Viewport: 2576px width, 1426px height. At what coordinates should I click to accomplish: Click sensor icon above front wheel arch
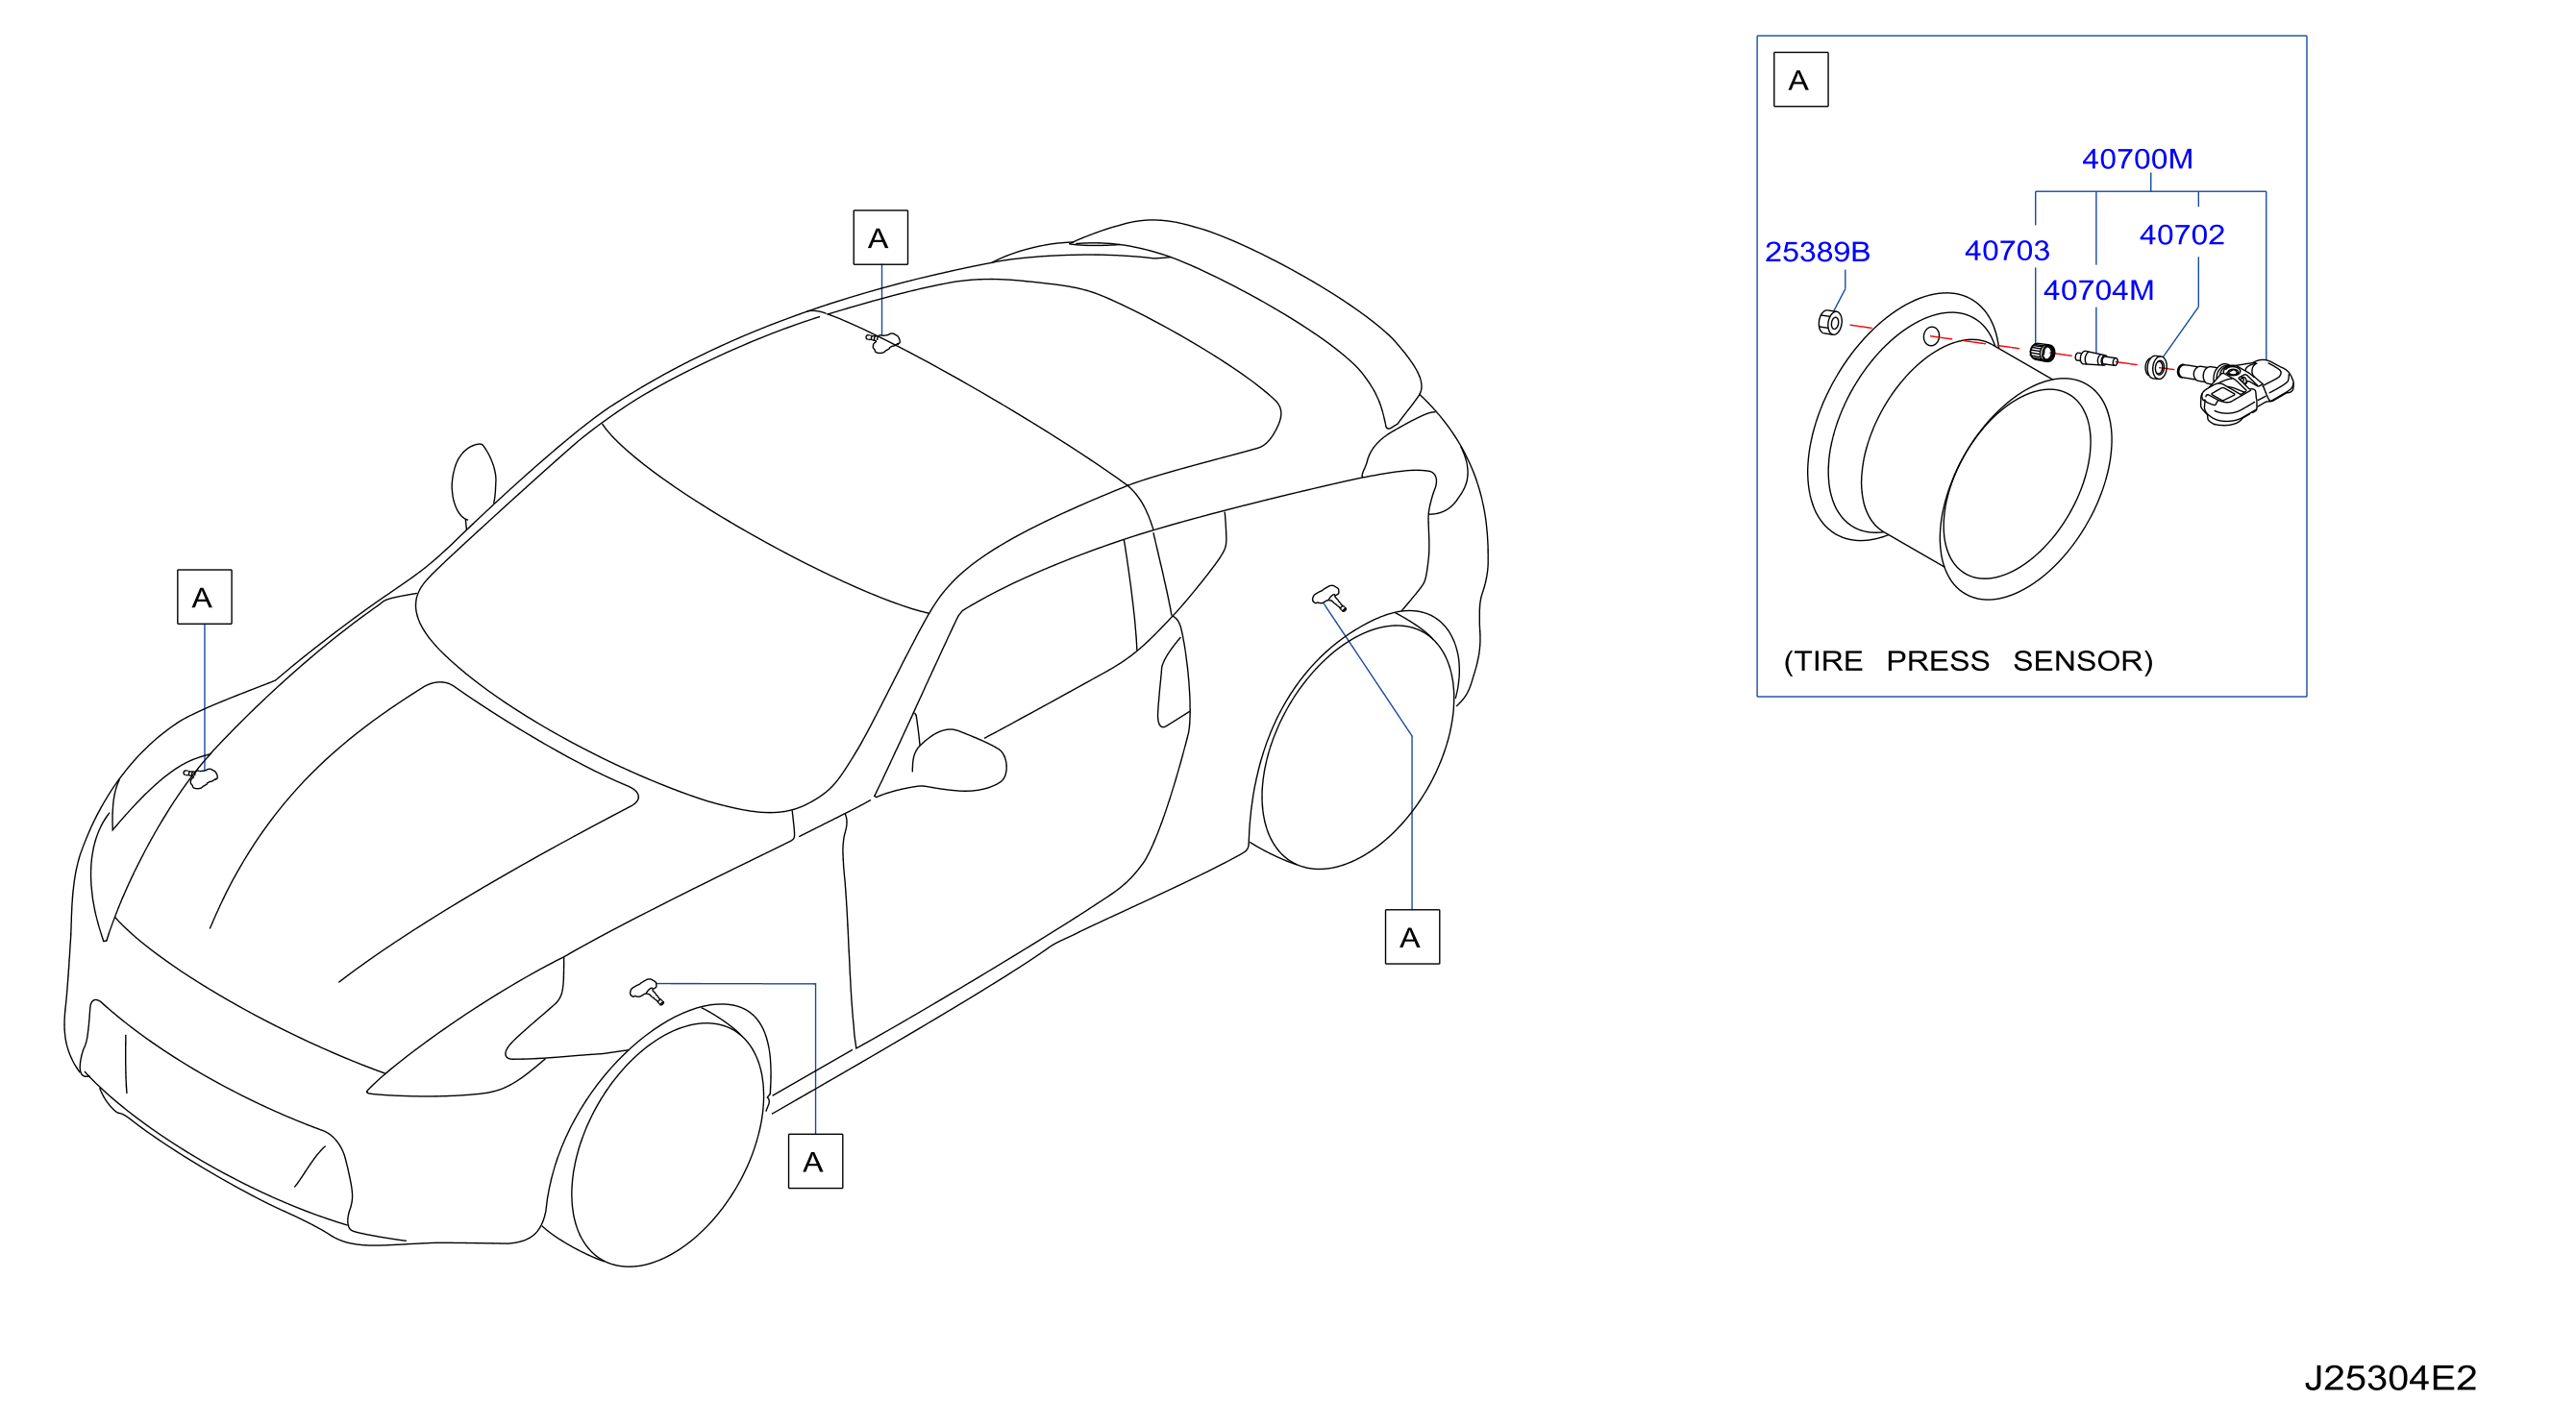pyautogui.click(x=646, y=992)
